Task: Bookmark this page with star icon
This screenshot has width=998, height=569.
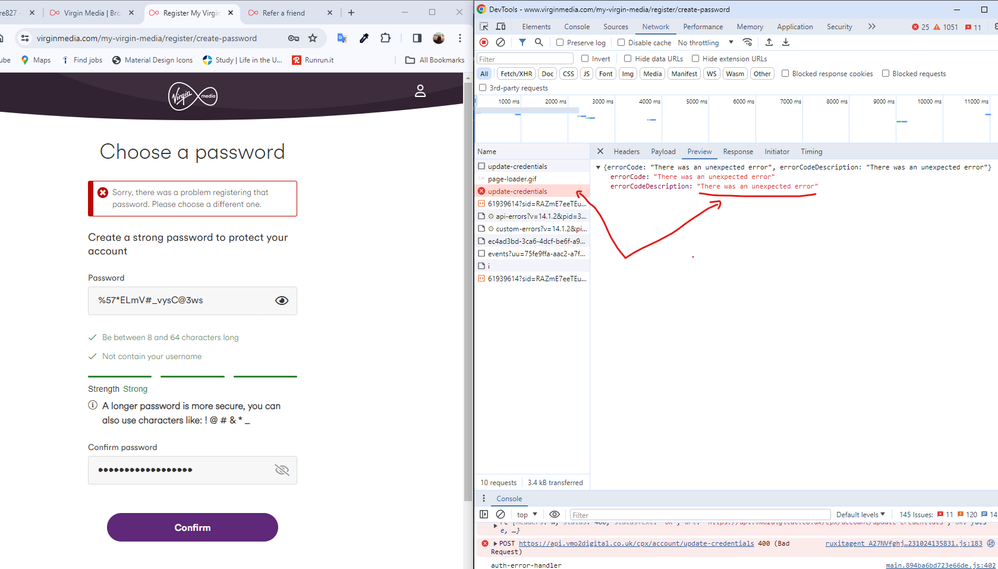Action: [313, 38]
